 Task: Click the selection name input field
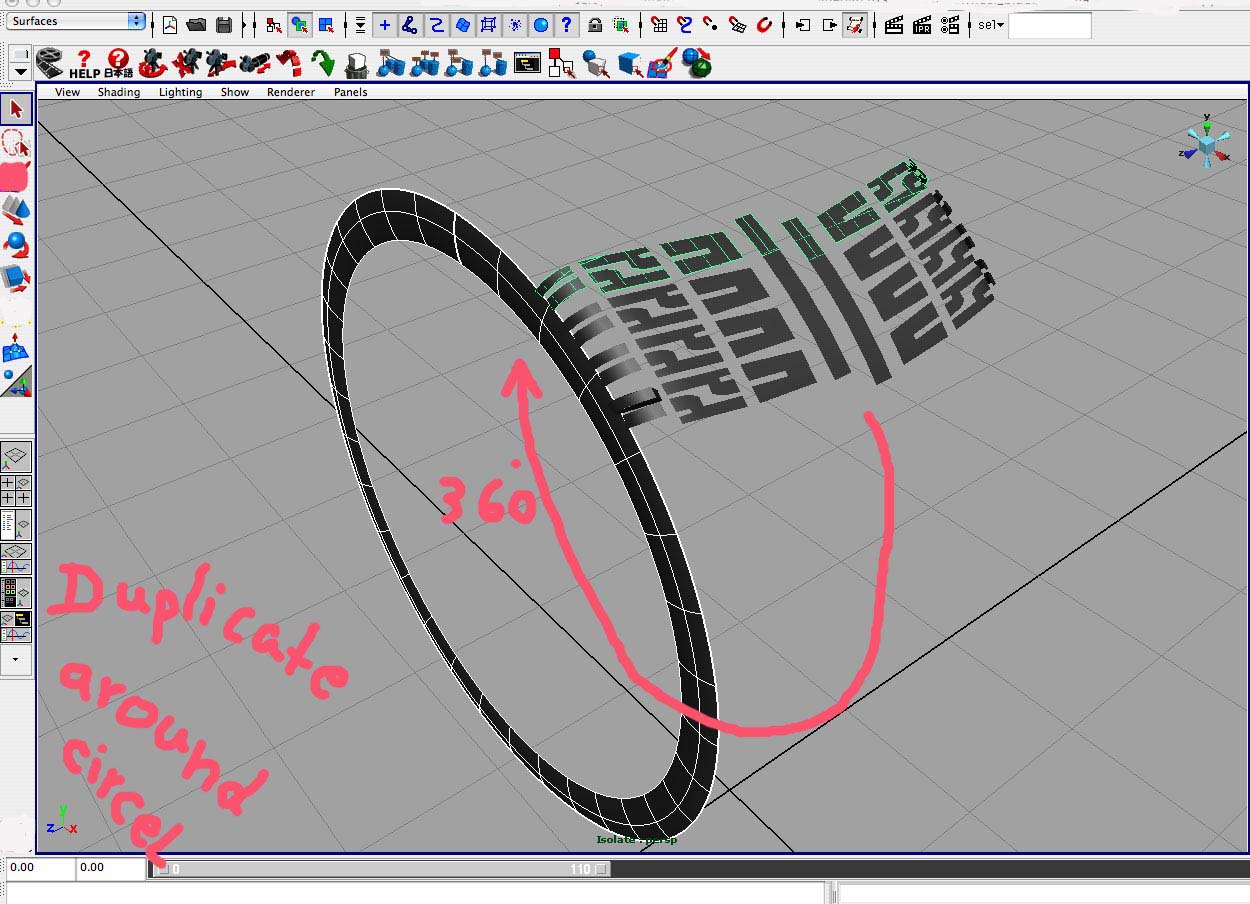coord(1049,25)
